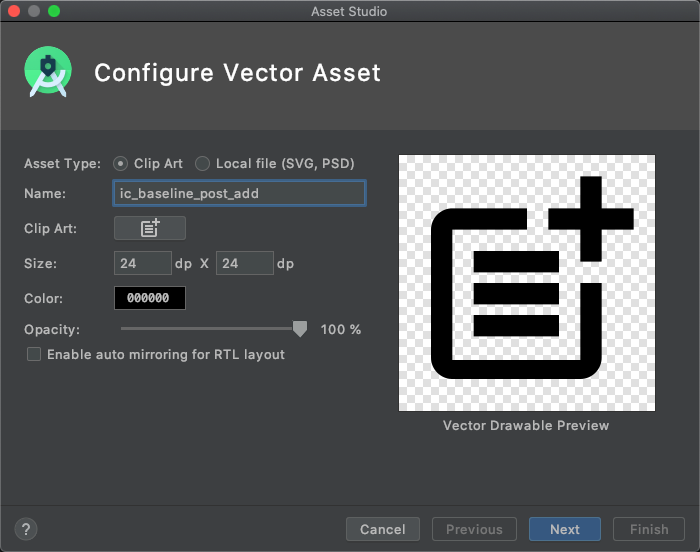The height and width of the screenshot is (552, 700).
Task: Click the Name field ic_baseline_post_add
Action: coord(240,193)
